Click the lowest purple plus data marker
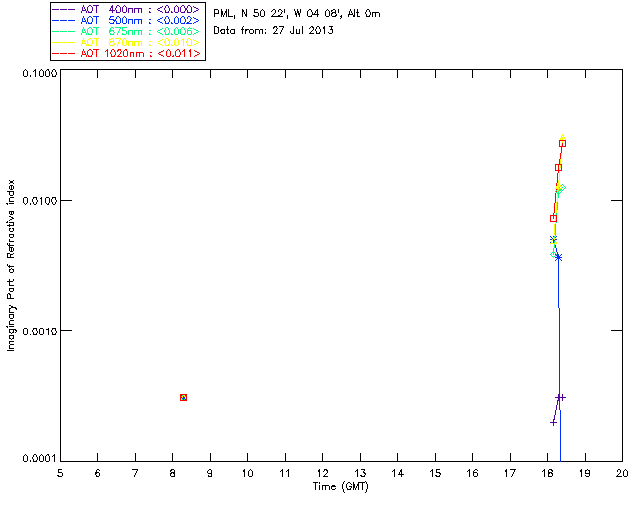Screen dimensions: 640x512 [x=553, y=423]
